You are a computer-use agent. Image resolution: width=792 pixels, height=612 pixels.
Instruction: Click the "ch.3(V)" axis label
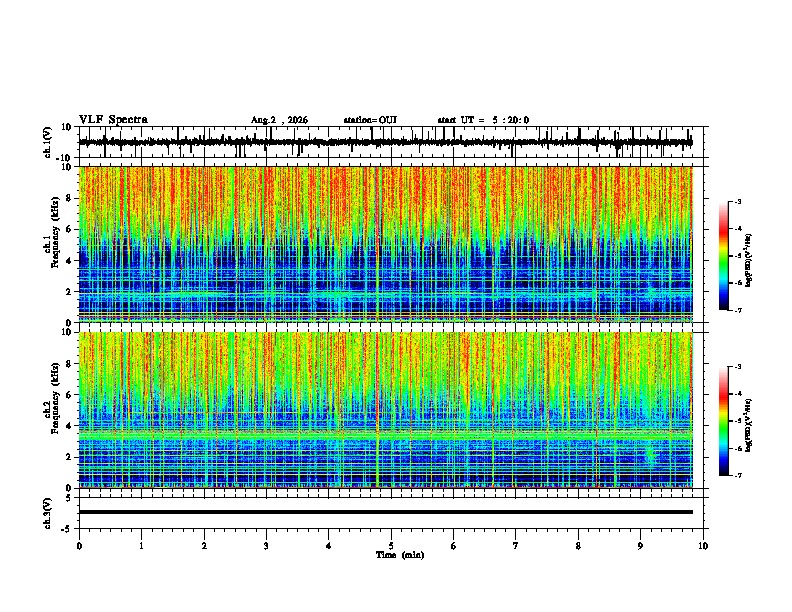click(x=48, y=513)
